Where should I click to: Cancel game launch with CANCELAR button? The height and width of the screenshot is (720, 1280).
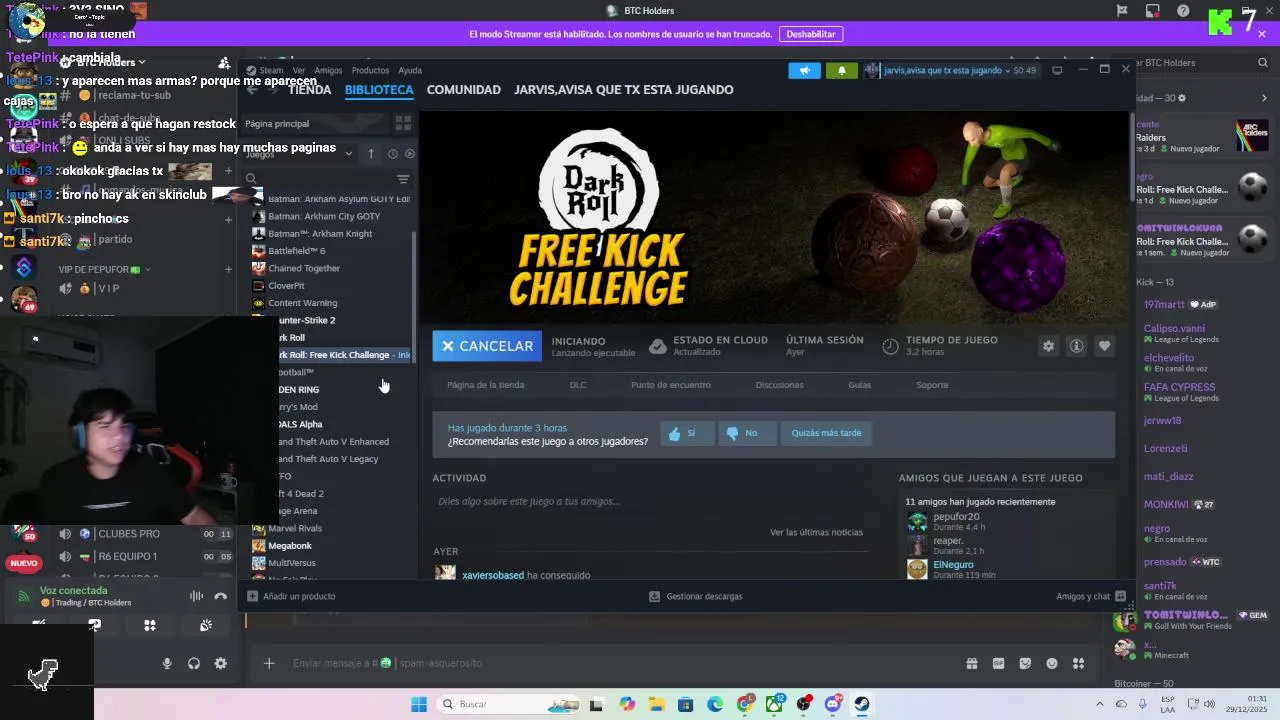point(487,346)
